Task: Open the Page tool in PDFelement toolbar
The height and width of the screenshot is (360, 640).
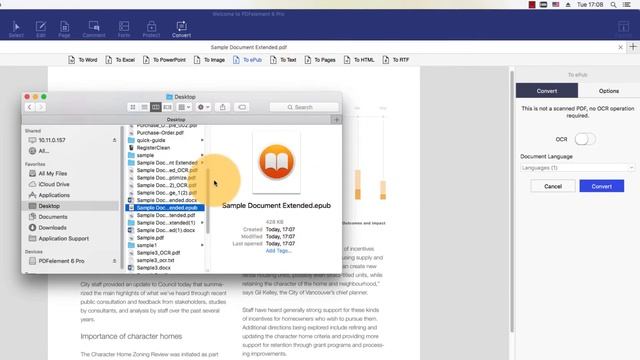Action: coord(64,29)
